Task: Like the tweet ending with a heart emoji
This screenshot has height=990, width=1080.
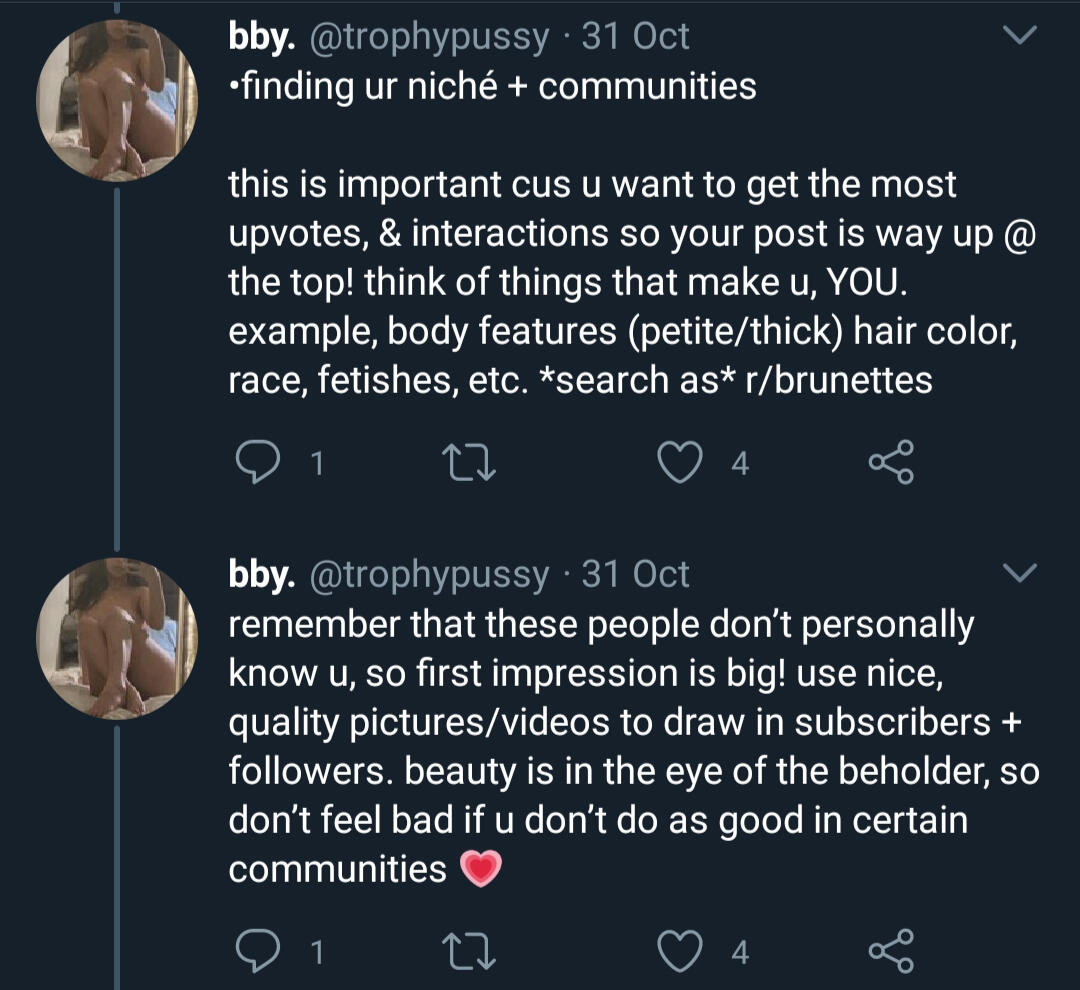Action: tap(682, 952)
